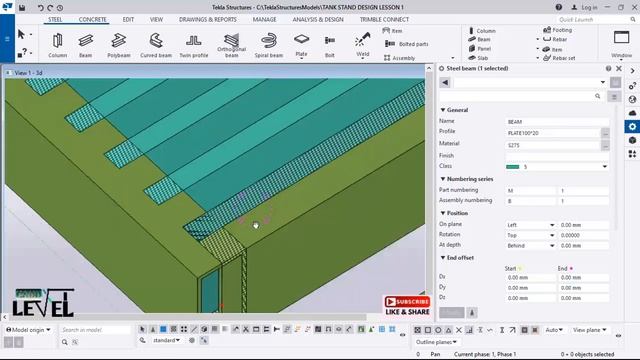Click the Undo icon

40,7
